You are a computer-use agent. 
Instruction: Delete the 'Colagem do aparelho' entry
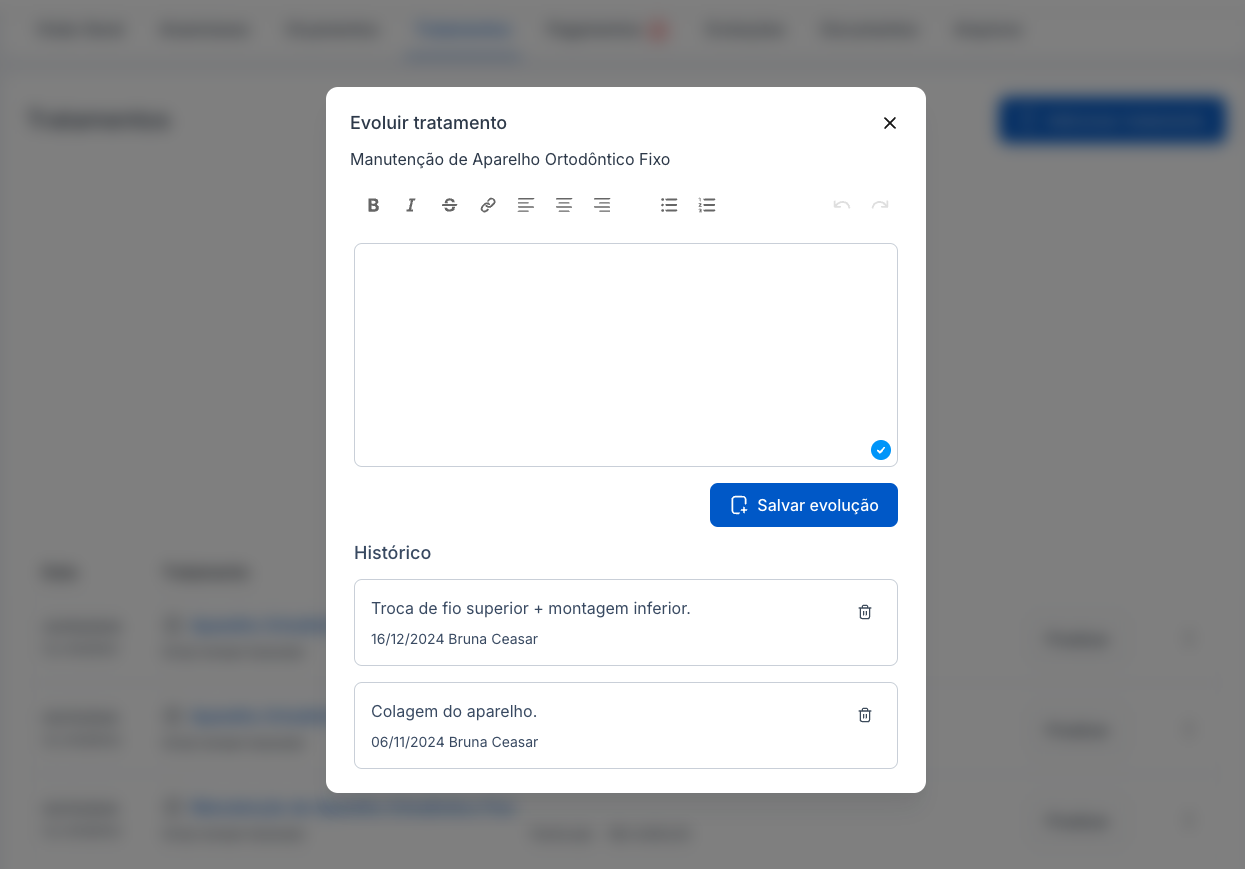click(x=865, y=715)
